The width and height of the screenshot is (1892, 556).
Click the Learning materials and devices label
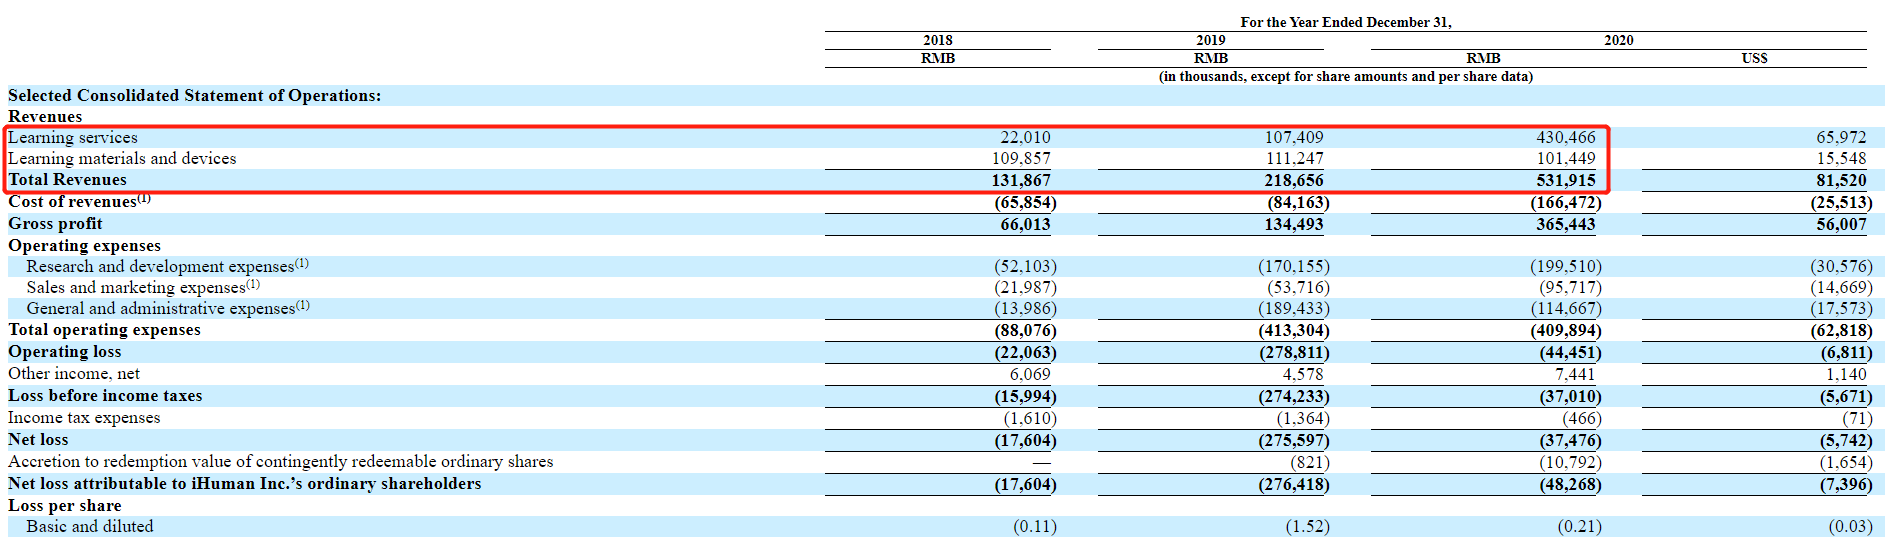click(122, 159)
